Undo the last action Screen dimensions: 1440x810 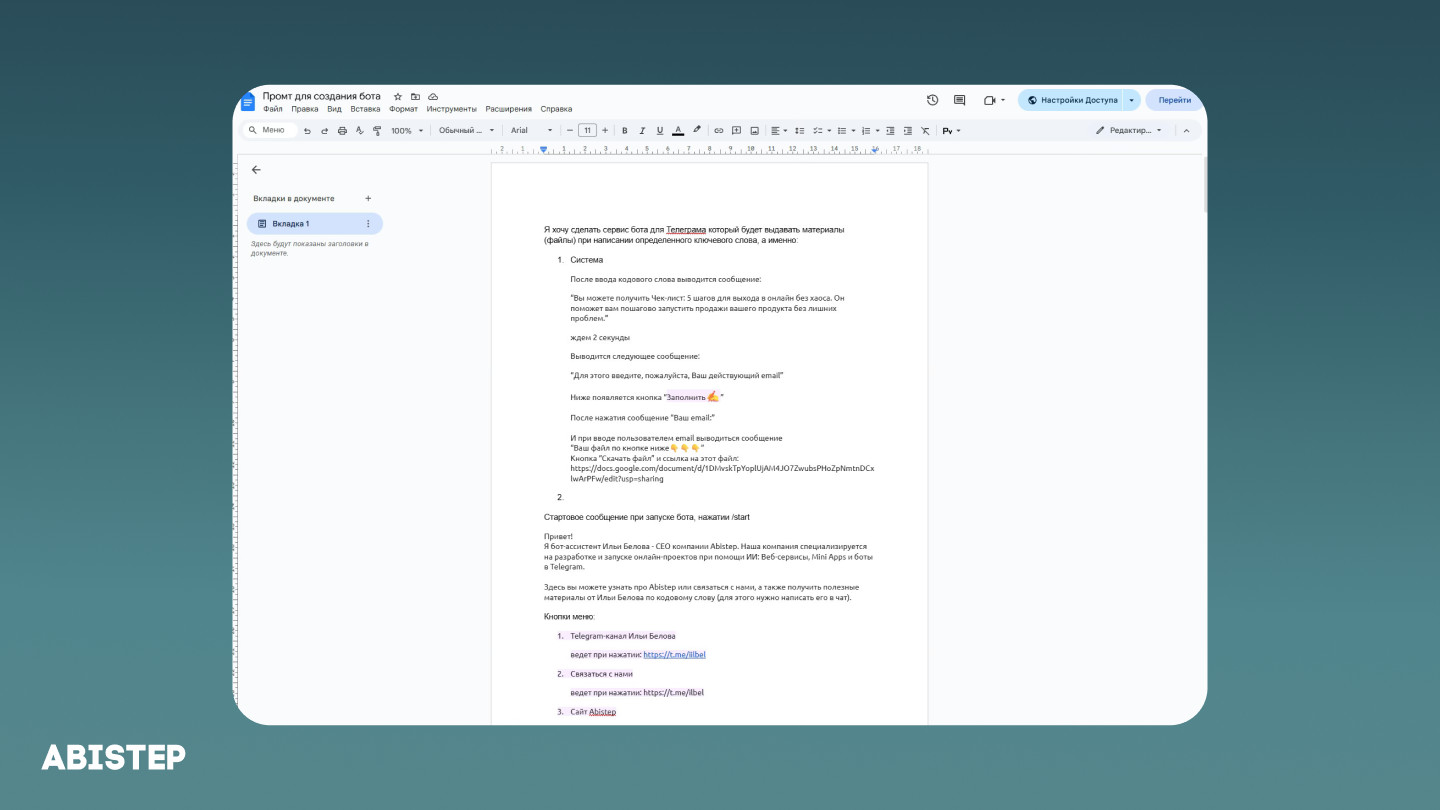click(x=307, y=131)
